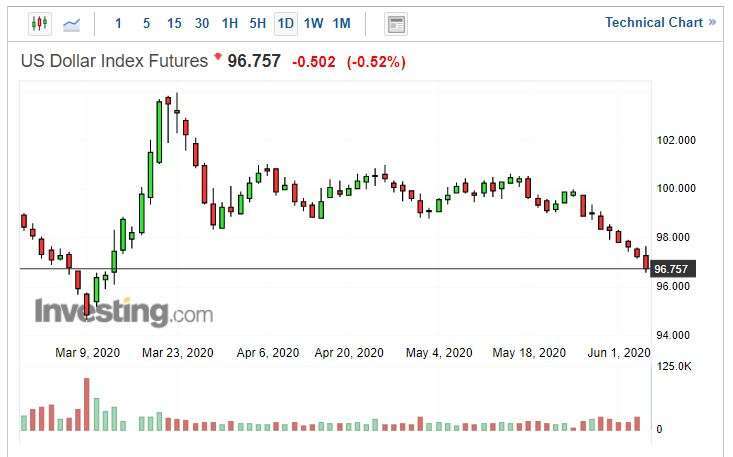
Task: Select the 15 minute interval
Action: pyautogui.click(x=174, y=23)
